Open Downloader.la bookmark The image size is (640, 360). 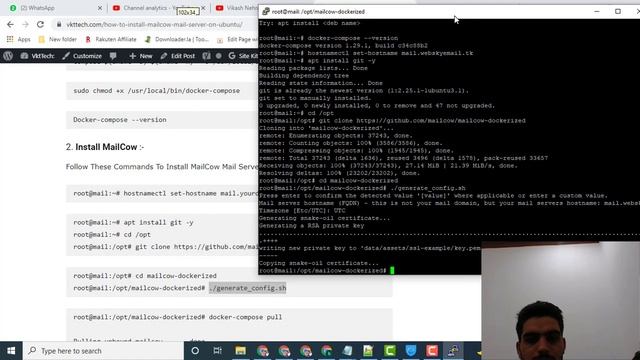tap(177, 39)
